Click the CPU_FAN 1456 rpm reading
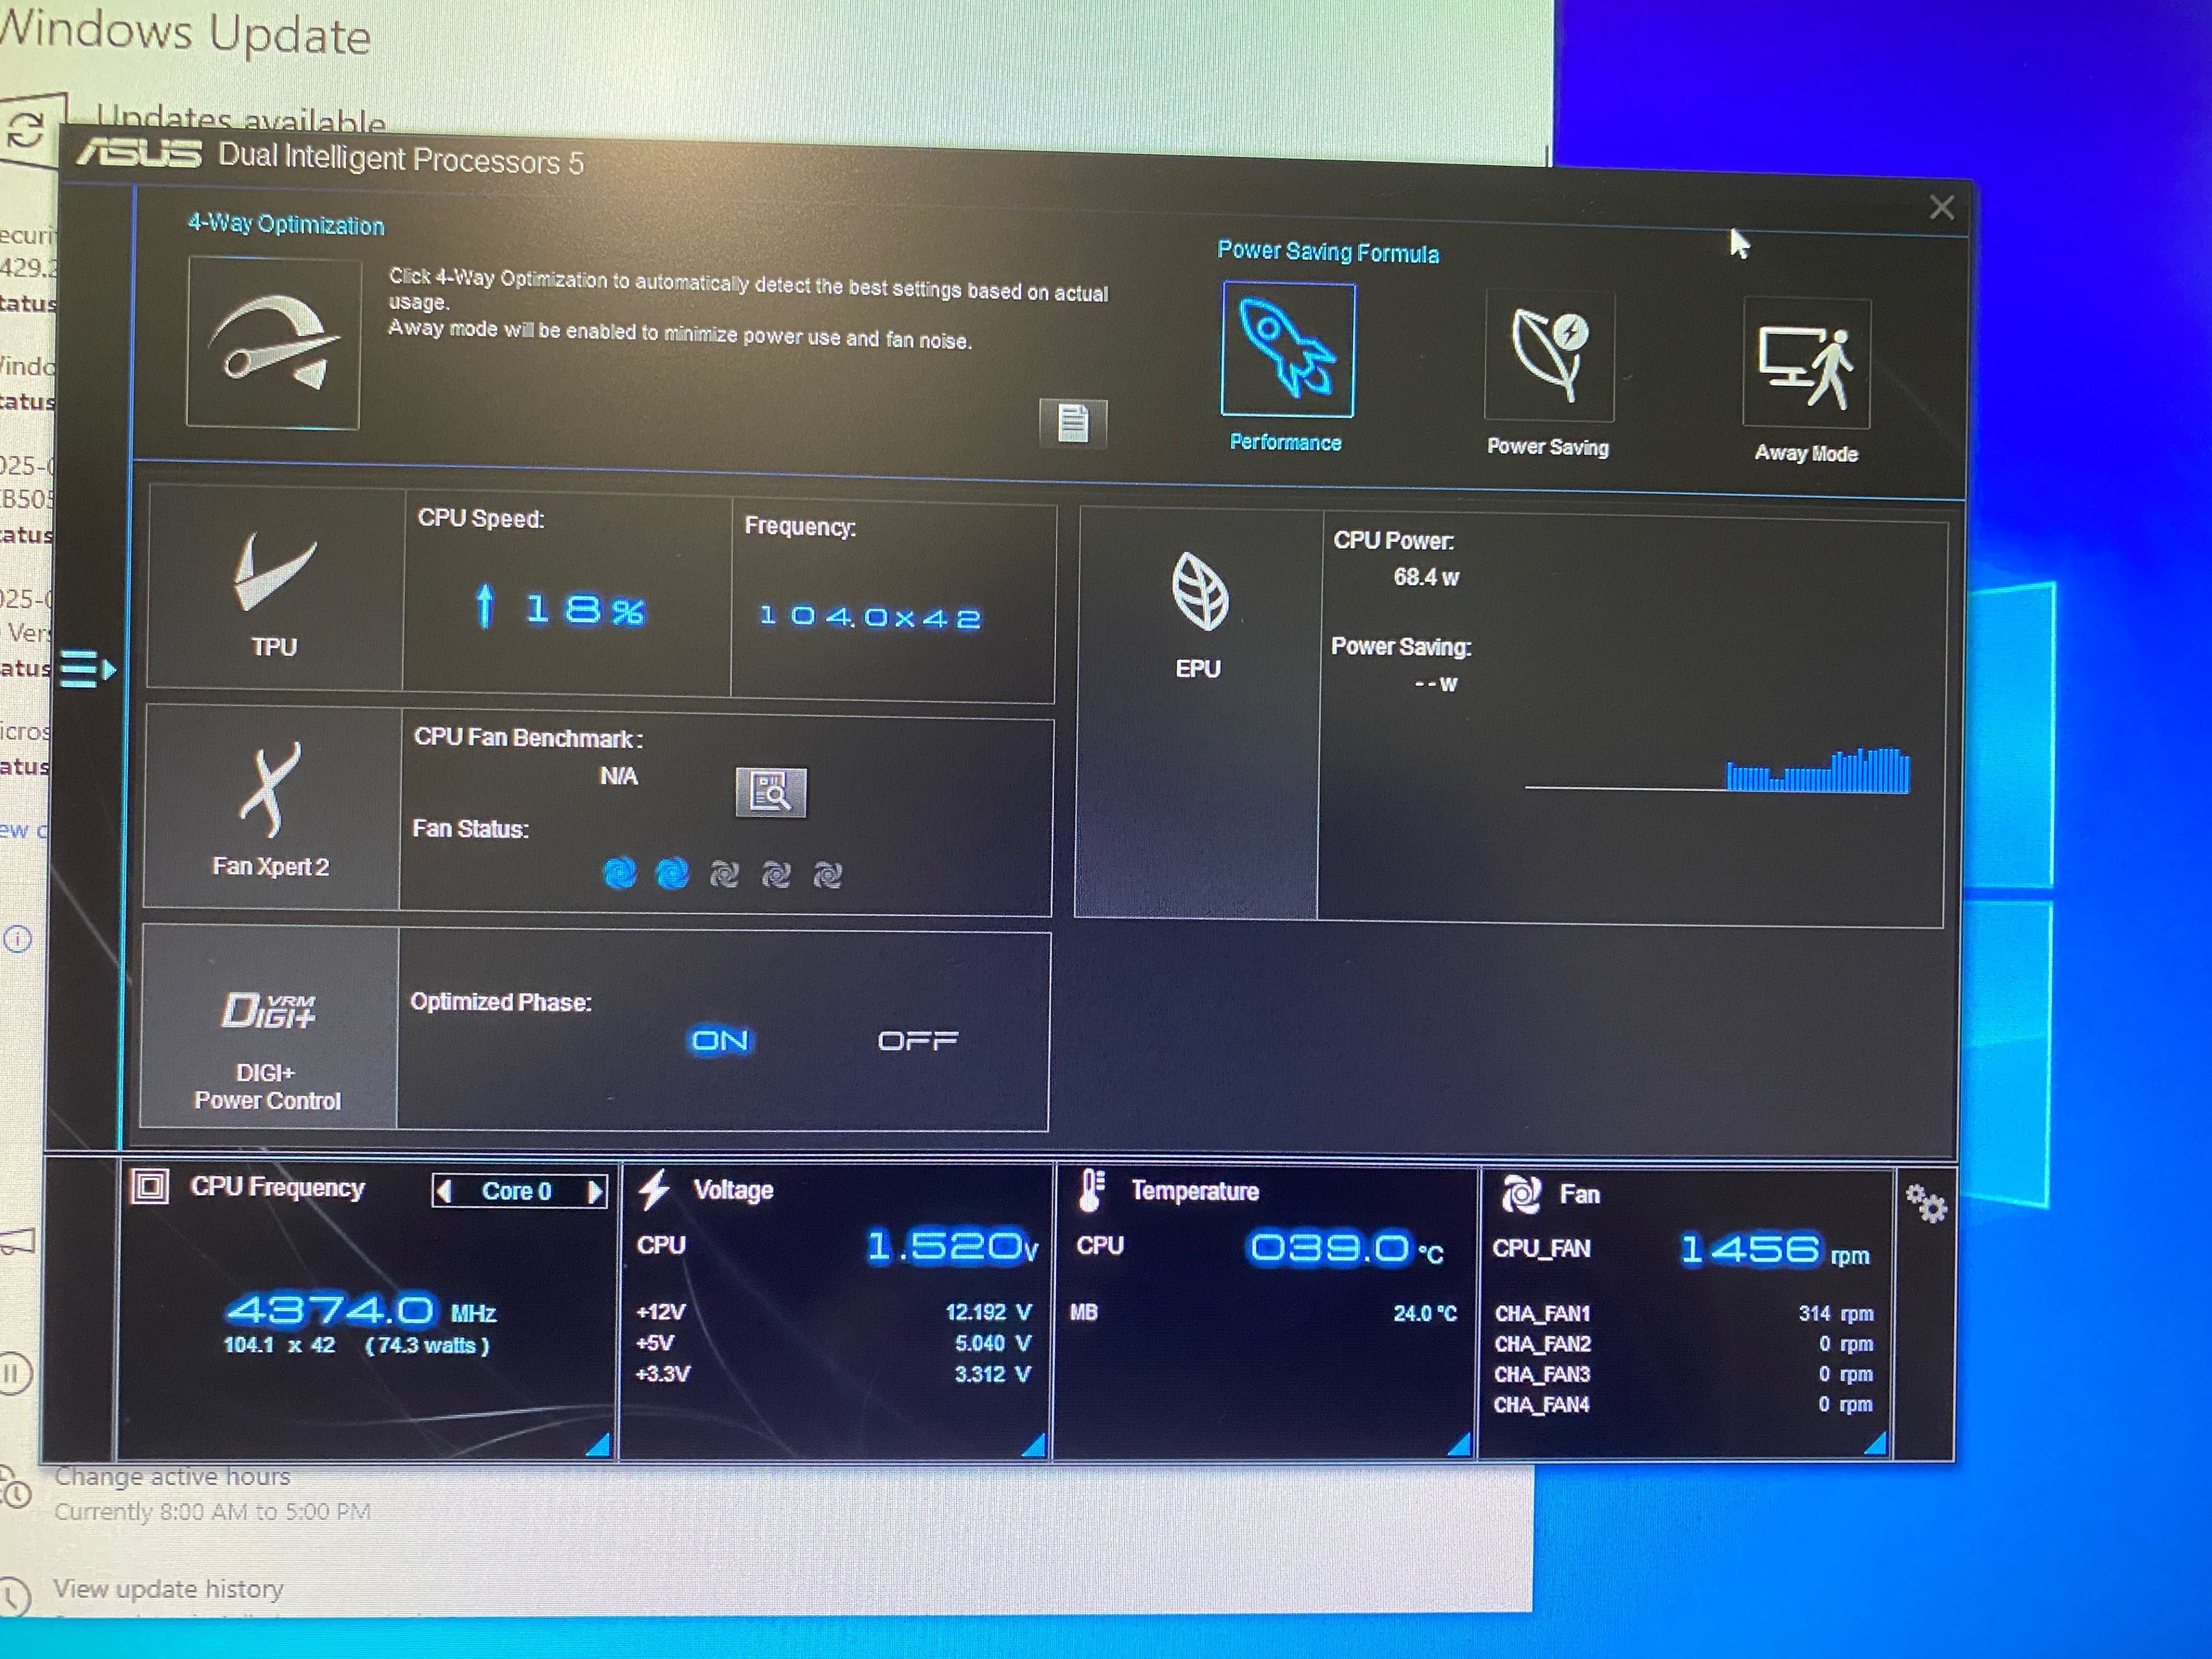Screen dimensions: 2212x1659 1774,1250
